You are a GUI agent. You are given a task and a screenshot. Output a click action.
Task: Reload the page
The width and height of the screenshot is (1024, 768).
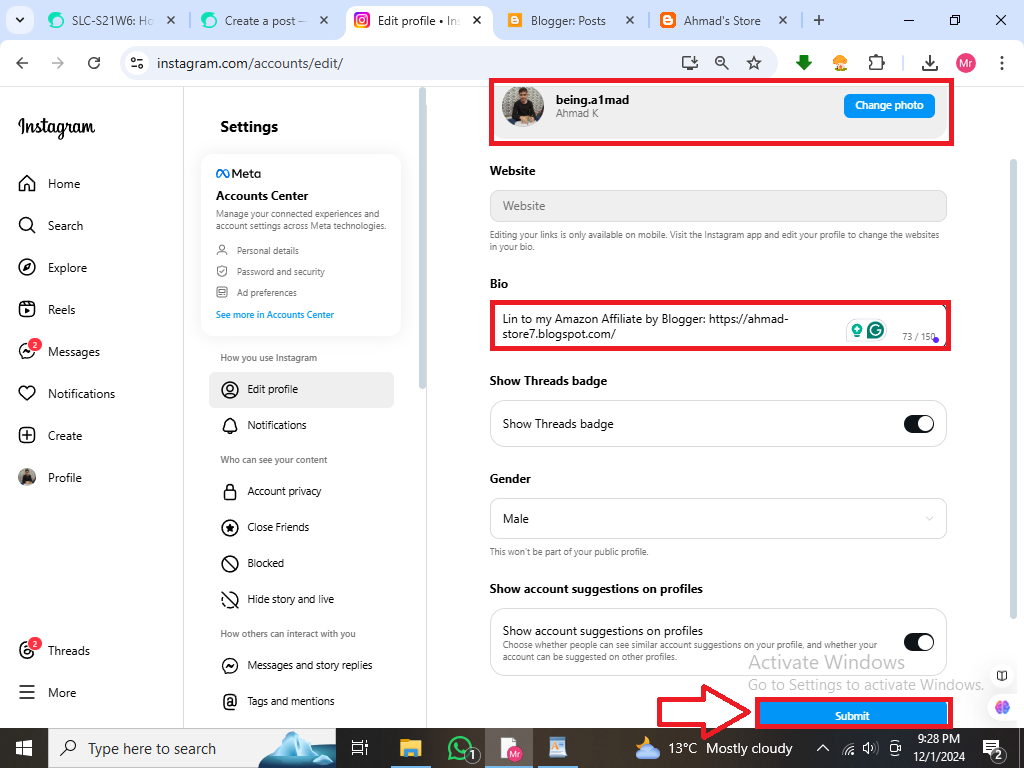[x=94, y=63]
